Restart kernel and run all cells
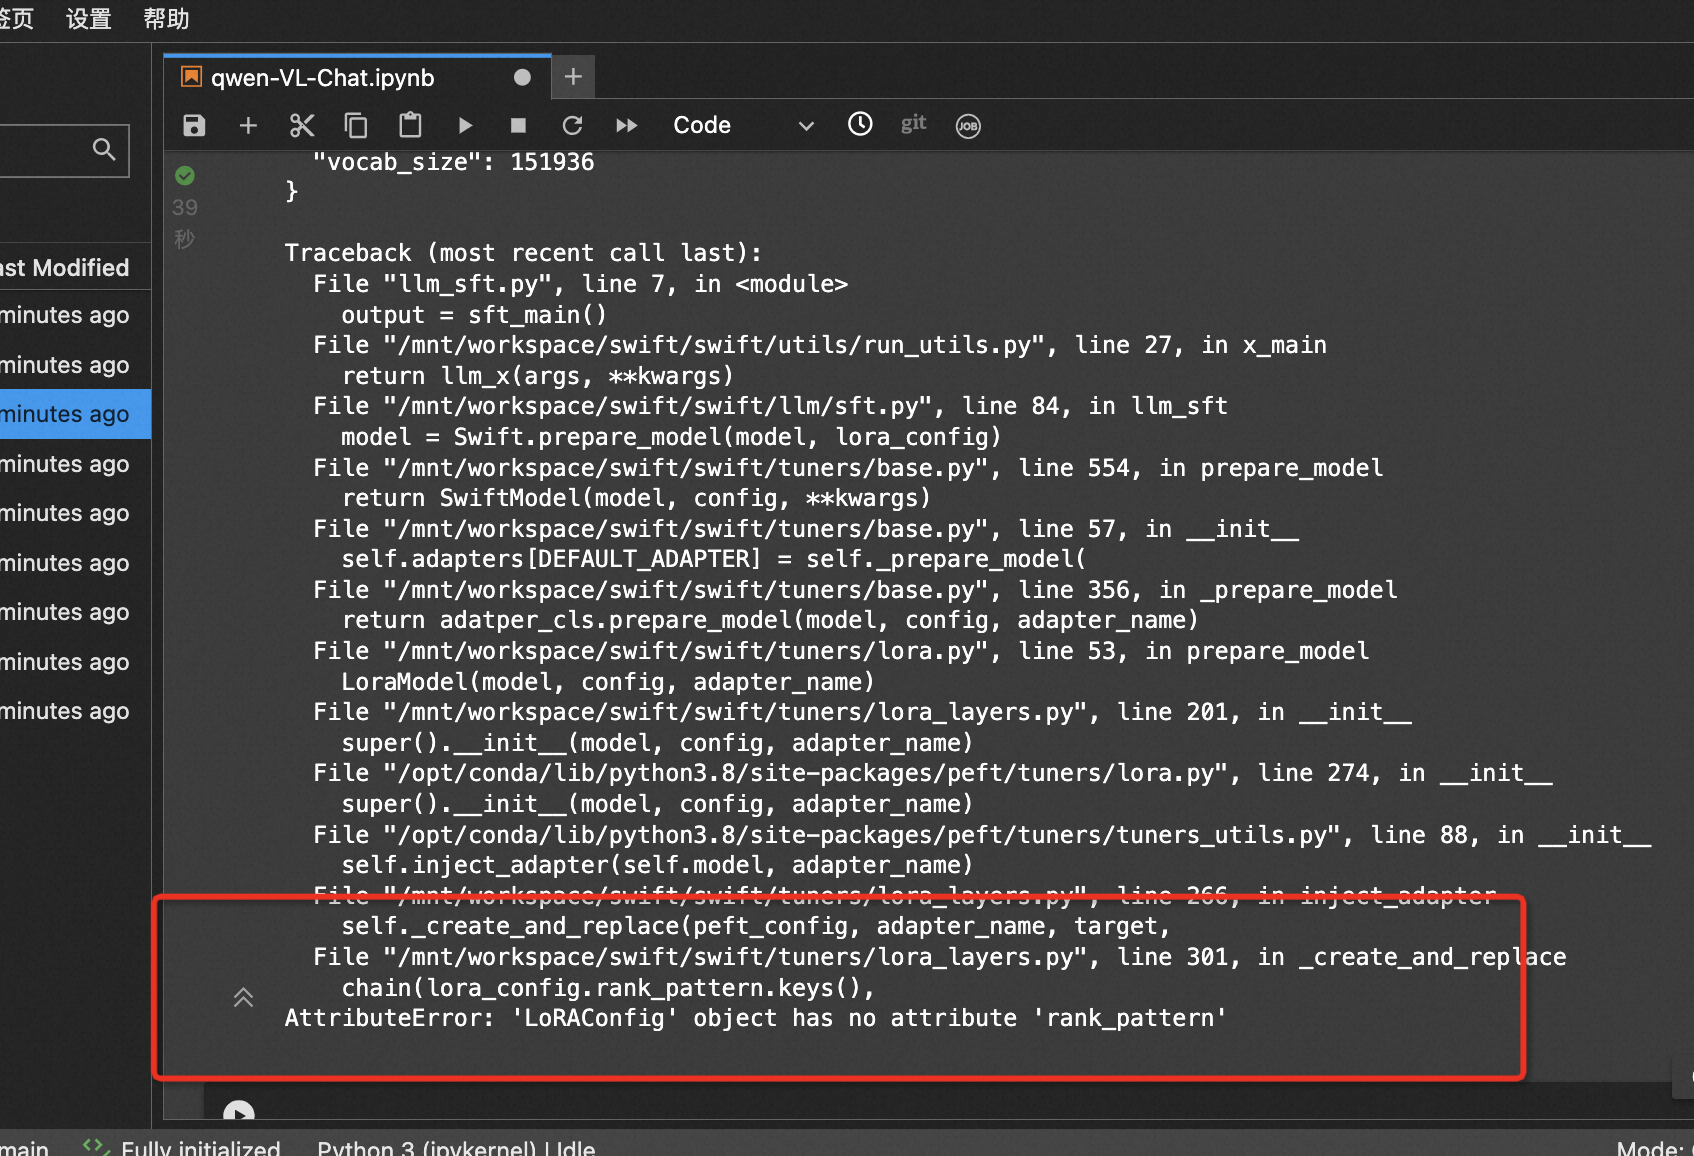The image size is (1694, 1156). [x=627, y=125]
